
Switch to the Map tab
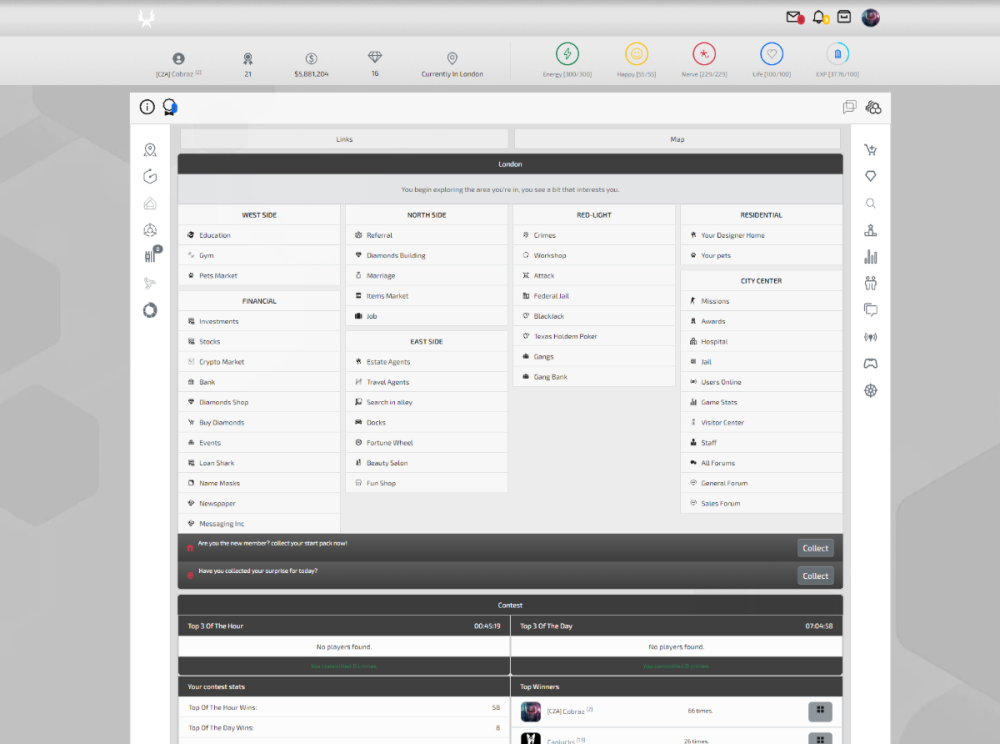tap(677, 139)
